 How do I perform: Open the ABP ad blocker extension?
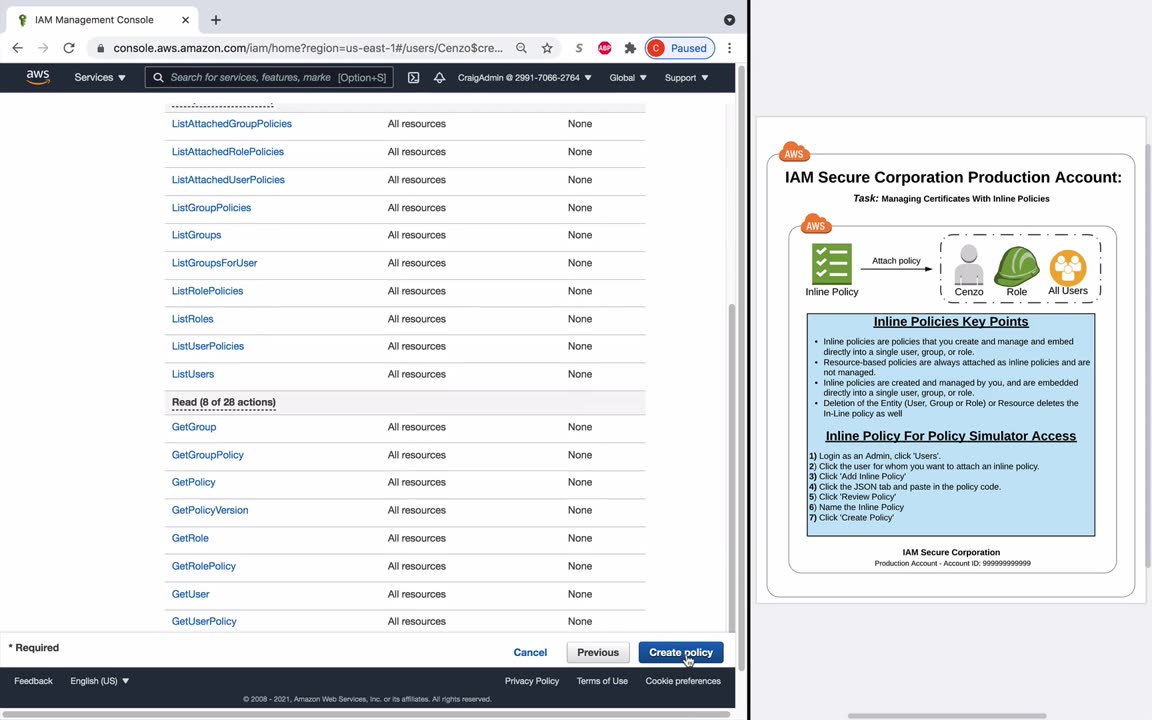click(605, 48)
